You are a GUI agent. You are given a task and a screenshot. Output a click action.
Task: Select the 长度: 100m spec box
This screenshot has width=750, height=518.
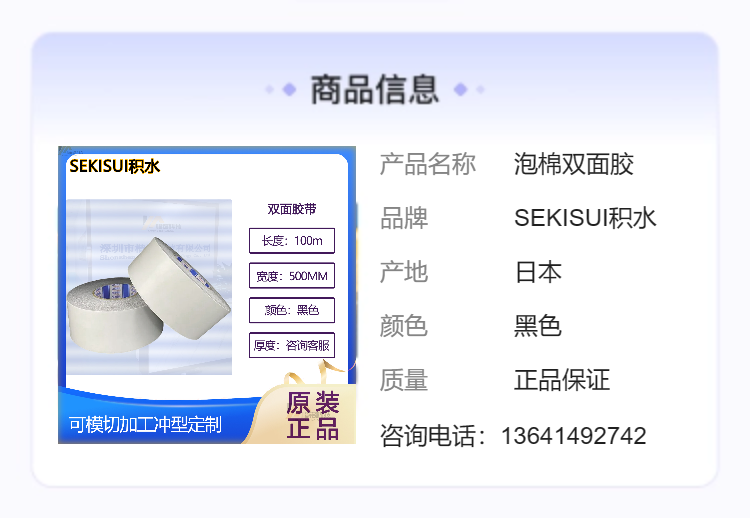pos(292,241)
